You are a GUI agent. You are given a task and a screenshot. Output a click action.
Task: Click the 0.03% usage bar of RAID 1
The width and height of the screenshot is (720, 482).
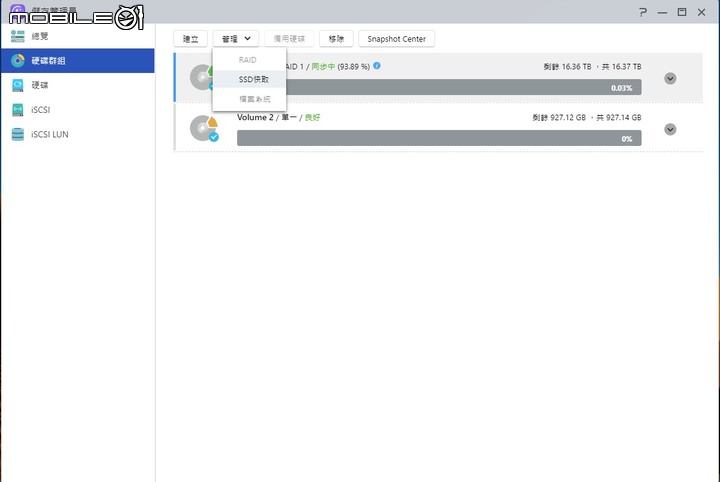point(464,87)
